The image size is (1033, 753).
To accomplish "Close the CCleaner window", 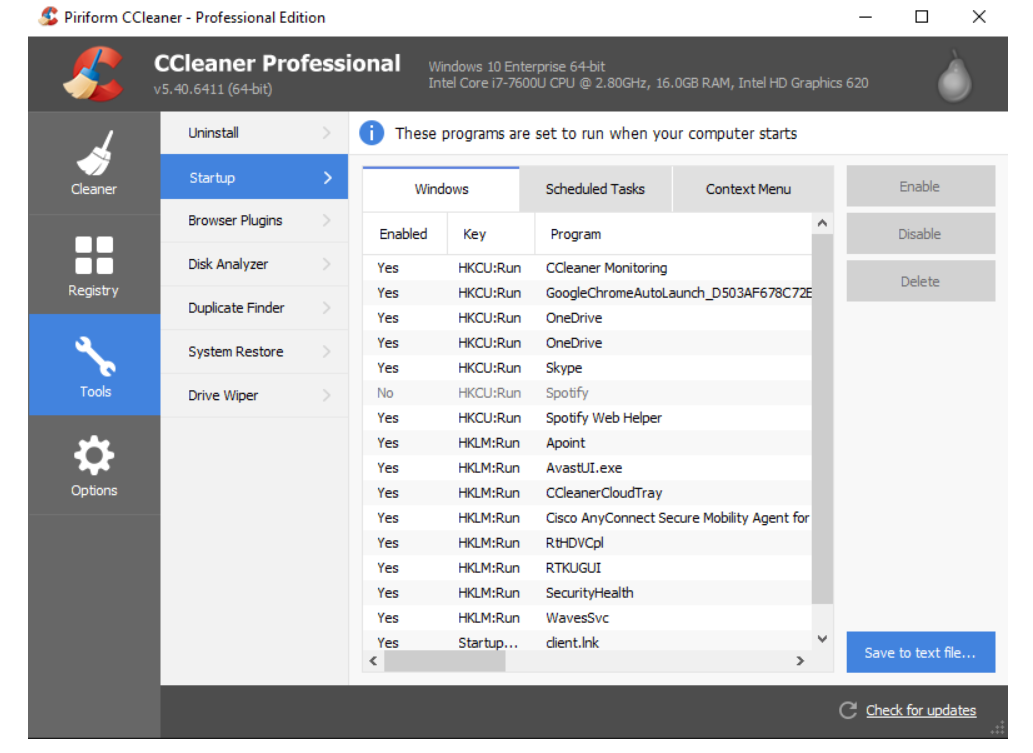I will tap(979, 16).
